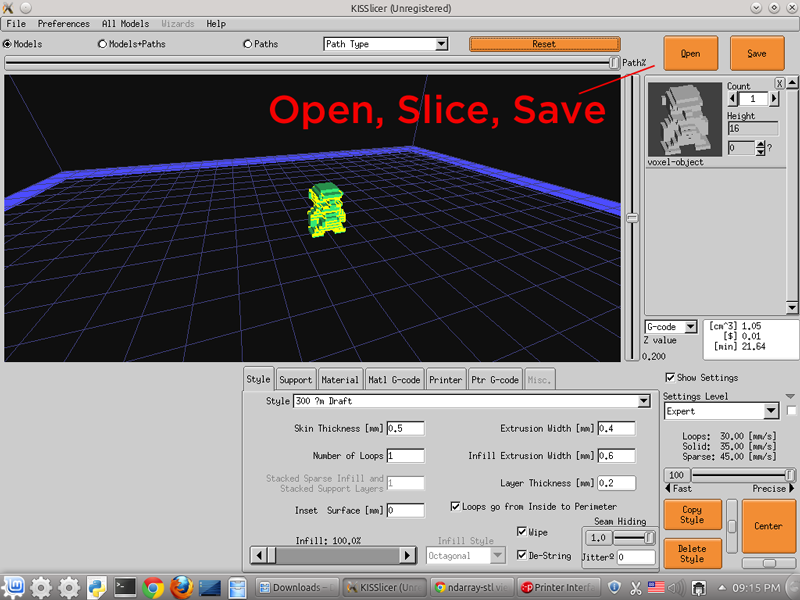Click the Fast/Precise speed slider
The height and width of the screenshot is (600, 800).
point(743,475)
